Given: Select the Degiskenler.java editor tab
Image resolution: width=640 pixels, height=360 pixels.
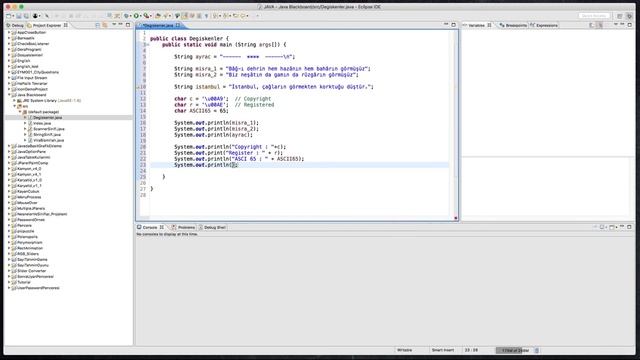Looking at the screenshot, I should pos(158,25).
